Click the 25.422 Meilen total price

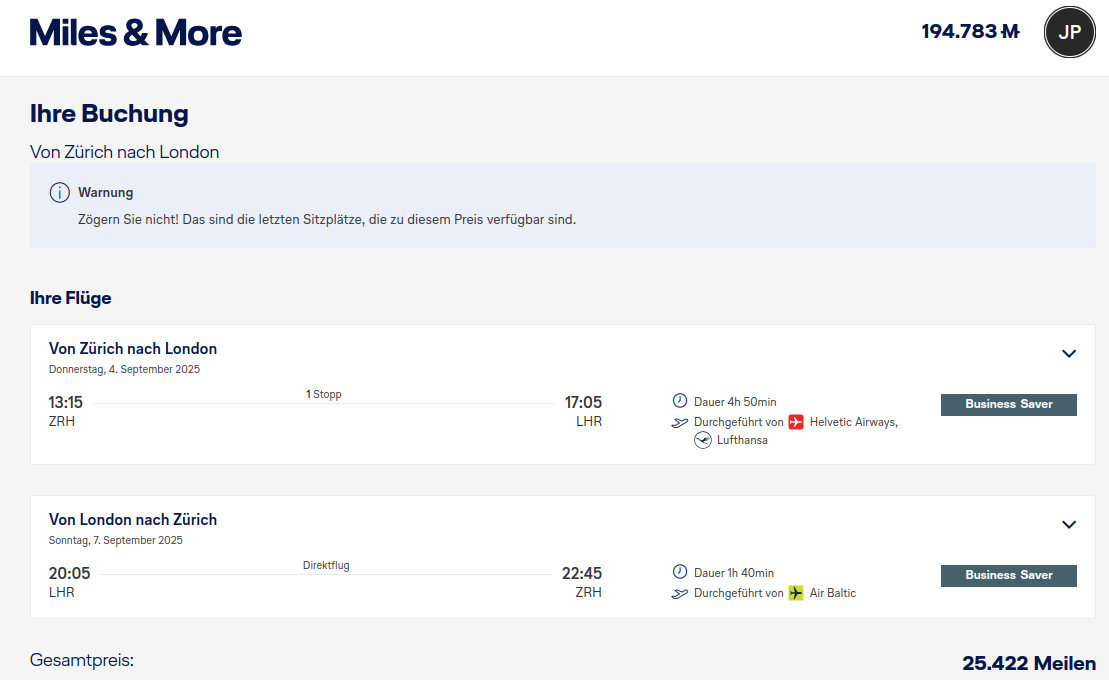1028,663
